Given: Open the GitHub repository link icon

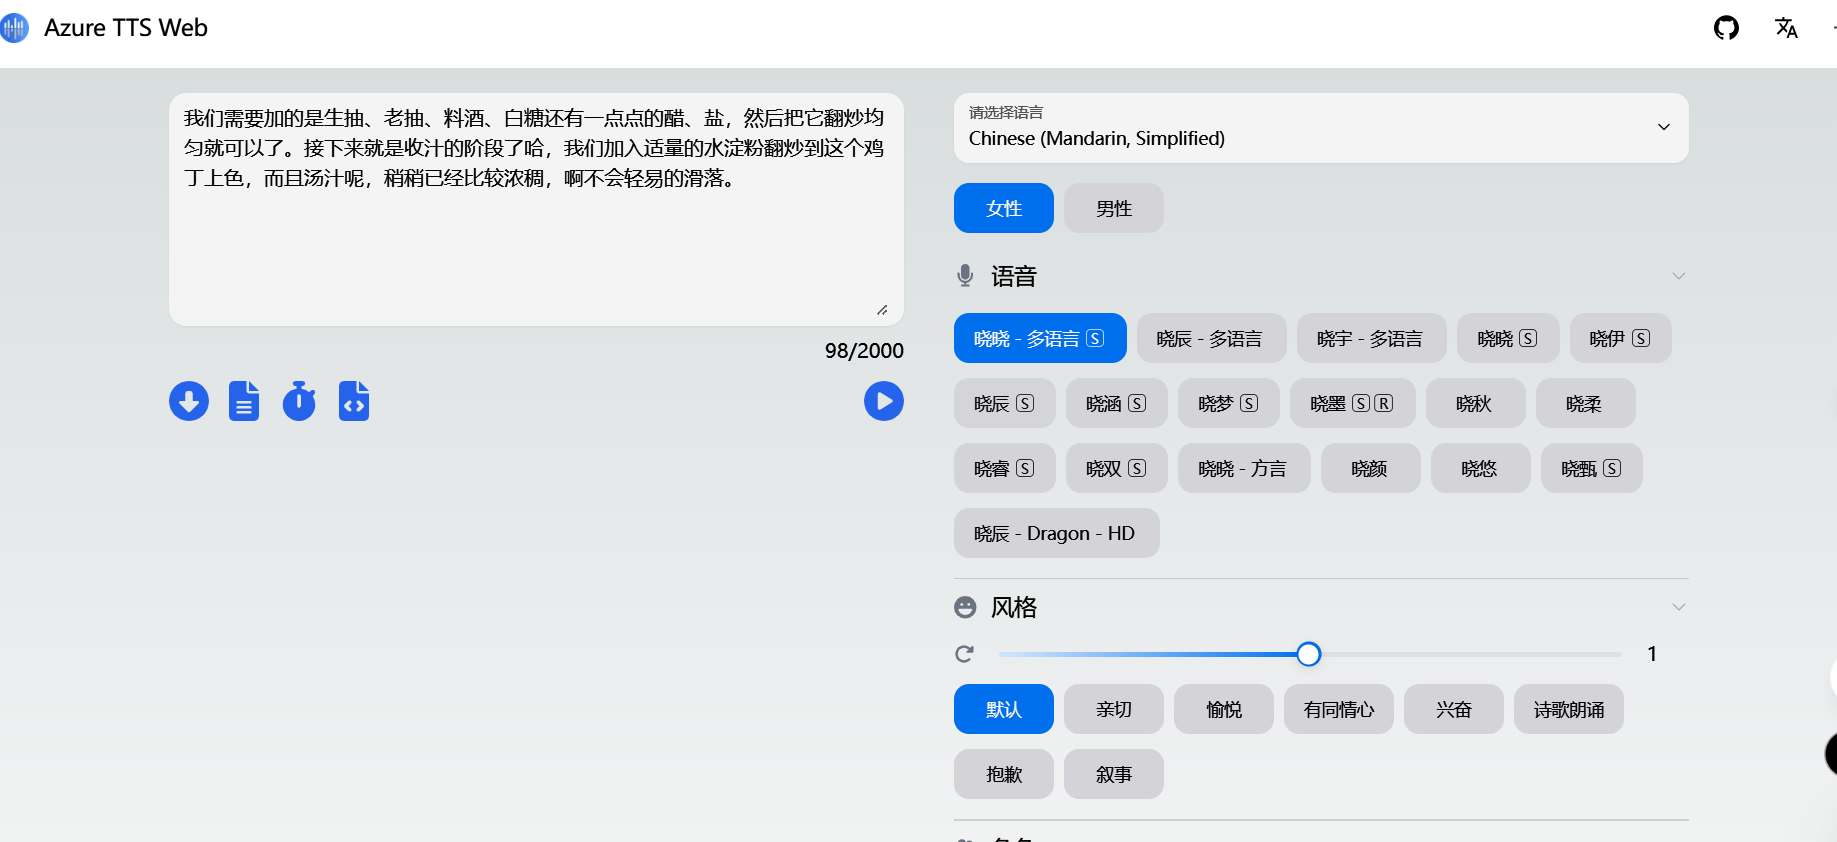Looking at the screenshot, I should point(1726,28).
